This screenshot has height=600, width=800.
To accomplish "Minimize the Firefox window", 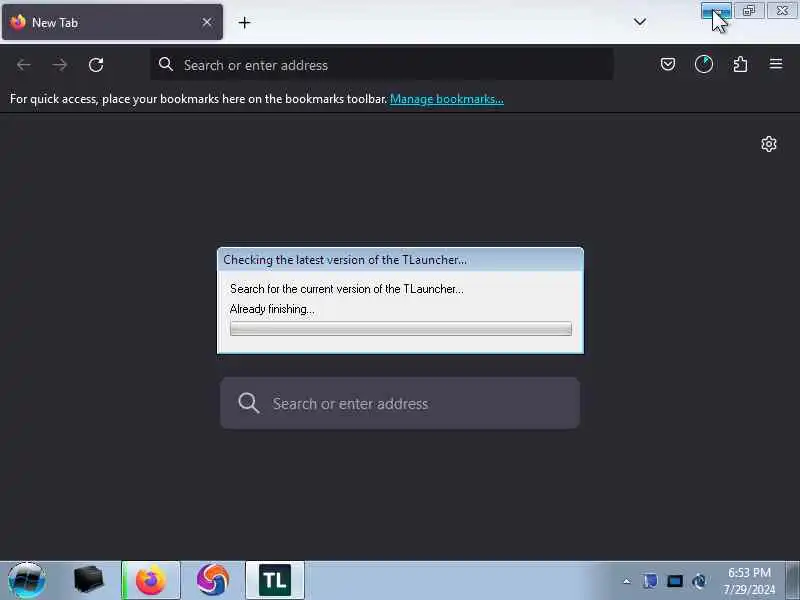I will click(x=716, y=10).
